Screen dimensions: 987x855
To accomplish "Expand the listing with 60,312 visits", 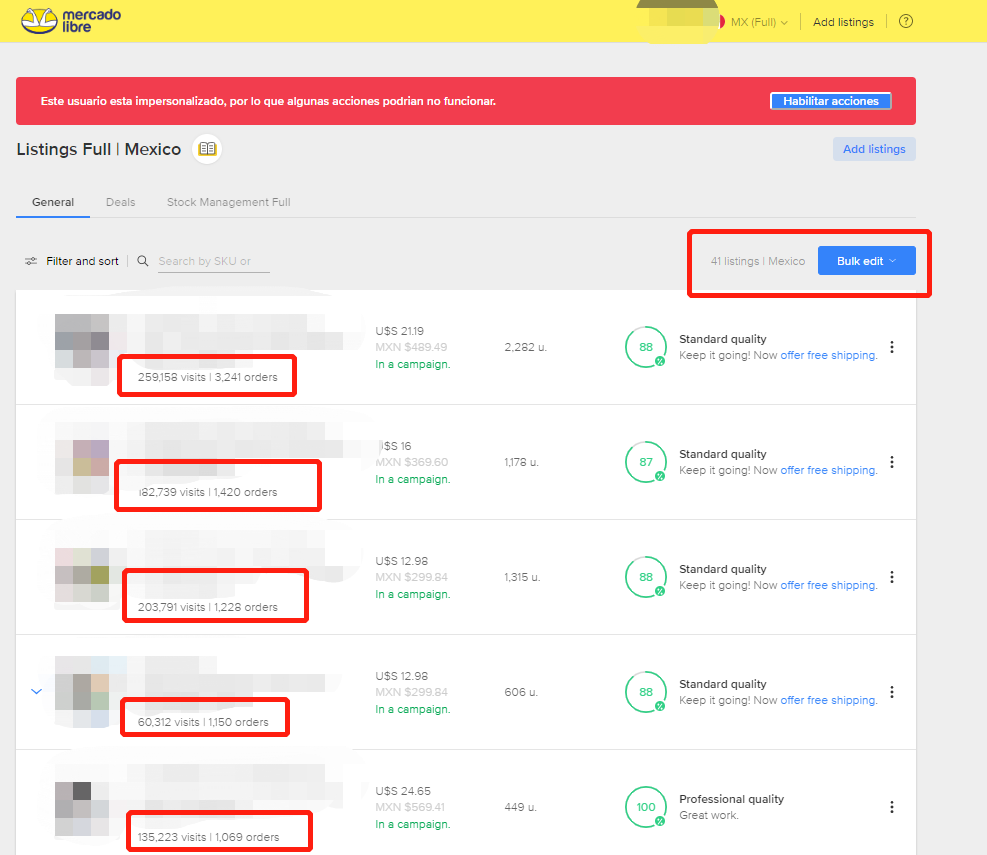I will point(37,691).
